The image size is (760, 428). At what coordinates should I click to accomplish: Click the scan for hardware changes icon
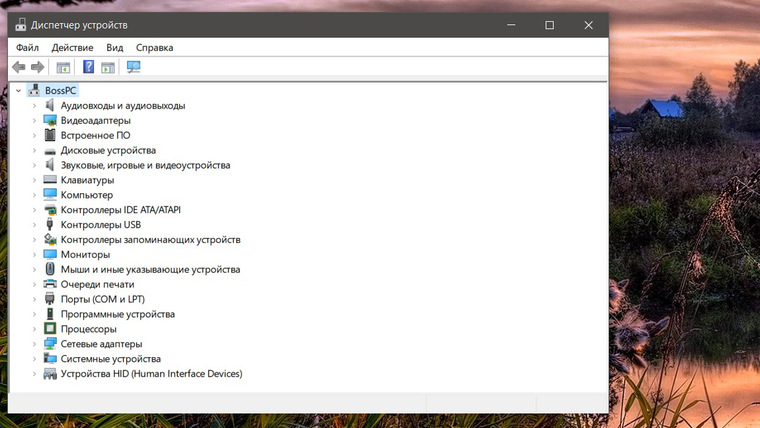point(133,67)
